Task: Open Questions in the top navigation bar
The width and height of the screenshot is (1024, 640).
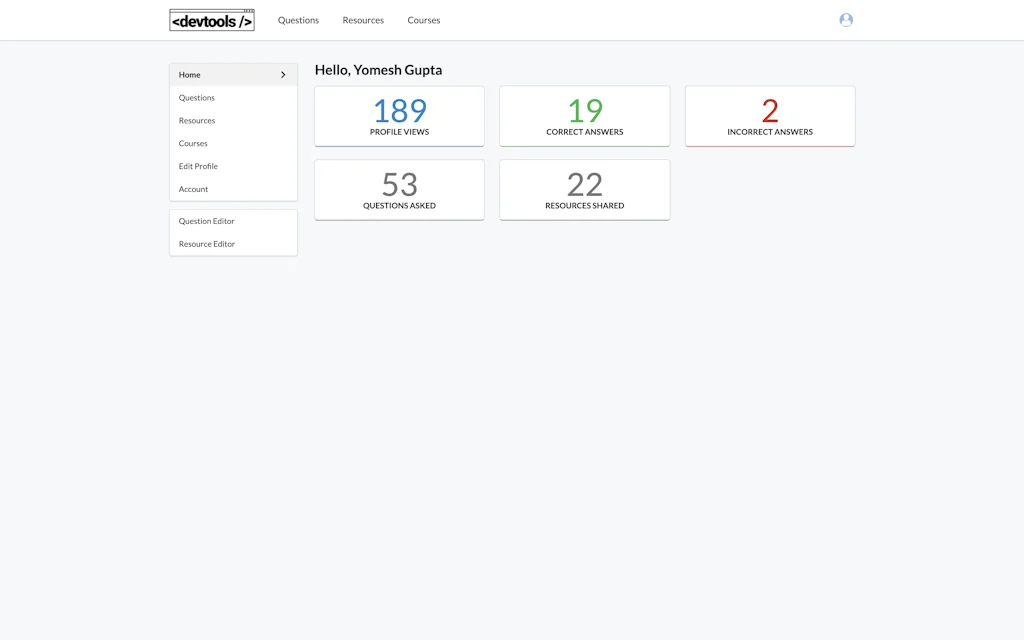Action: (x=298, y=20)
